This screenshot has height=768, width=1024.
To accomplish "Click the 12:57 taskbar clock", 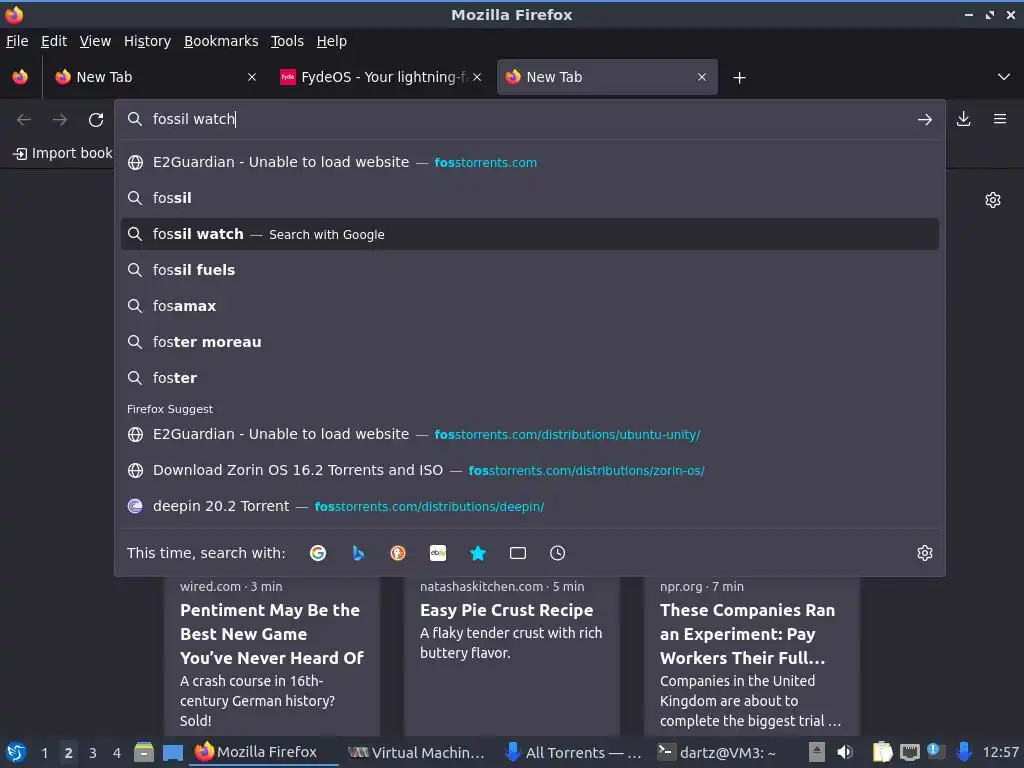I will 1000,752.
